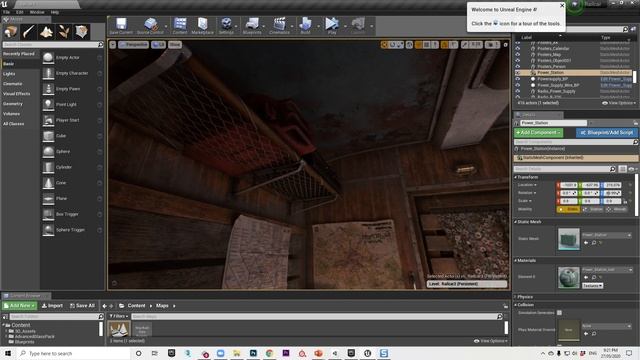The image size is (640, 360).
Task: Open the Location type dropdown
Action: click(527, 185)
